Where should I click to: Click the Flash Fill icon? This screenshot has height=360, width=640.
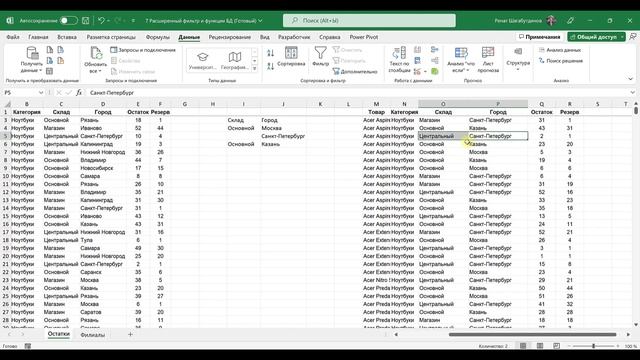pos(417,50)
